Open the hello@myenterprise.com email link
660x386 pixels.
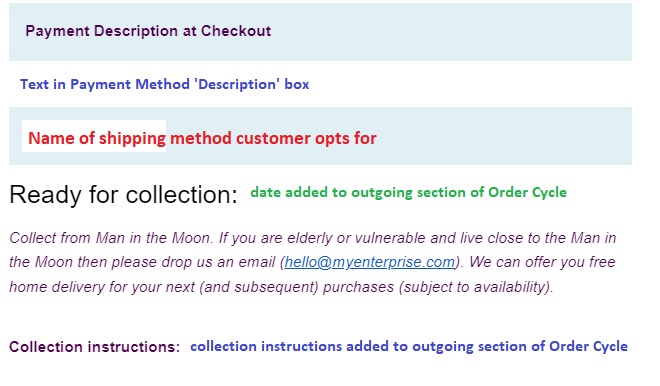370,262
